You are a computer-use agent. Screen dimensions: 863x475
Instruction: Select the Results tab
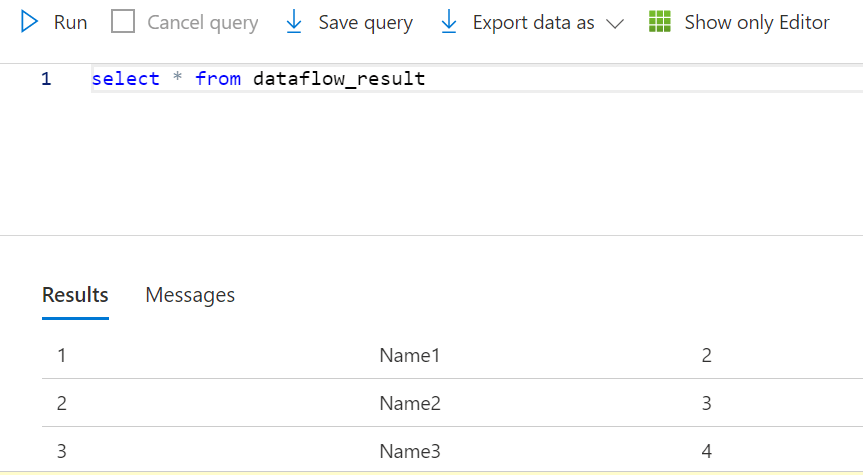[x=75, y=295]
